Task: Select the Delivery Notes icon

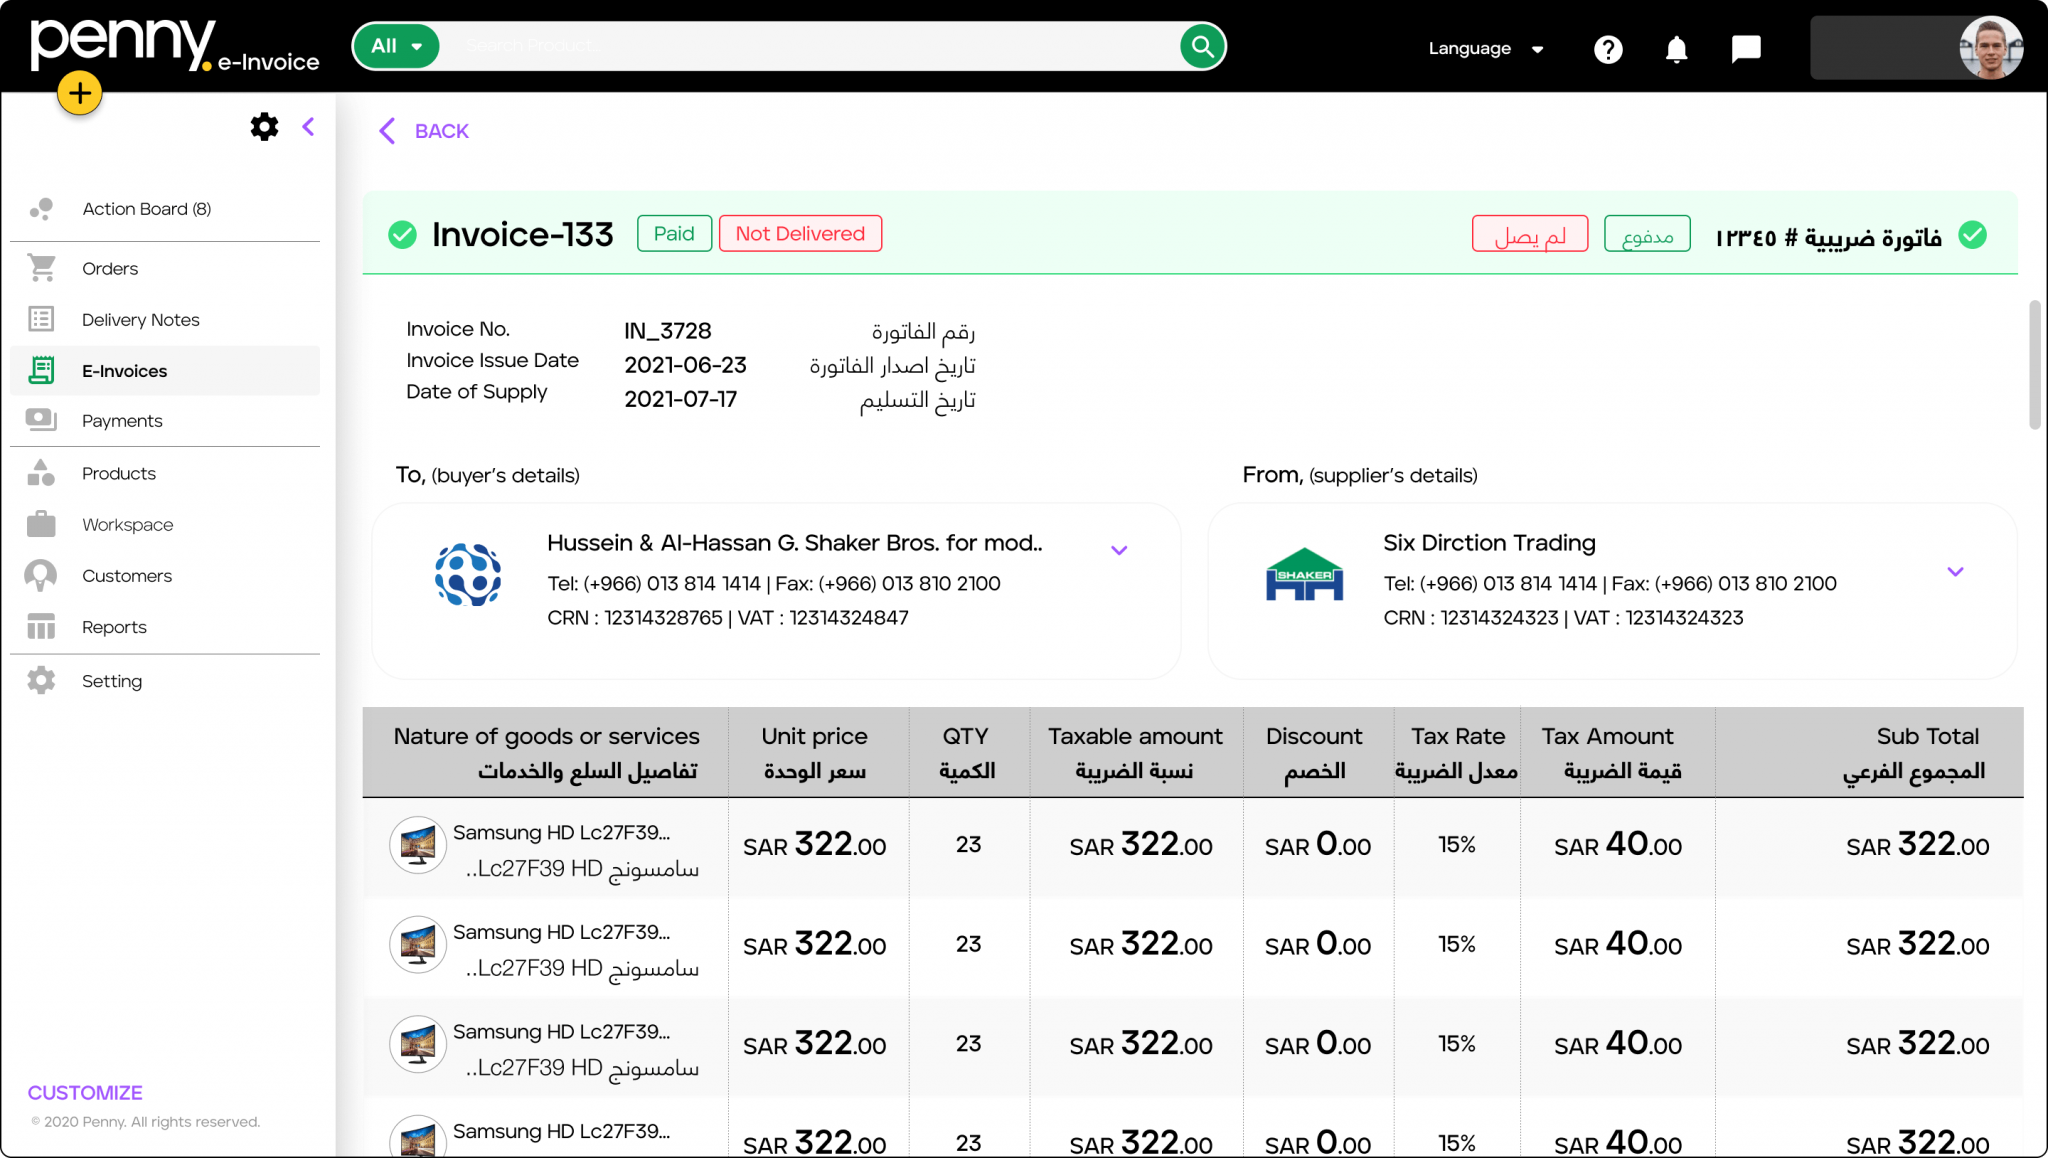Action: (41, 319)
